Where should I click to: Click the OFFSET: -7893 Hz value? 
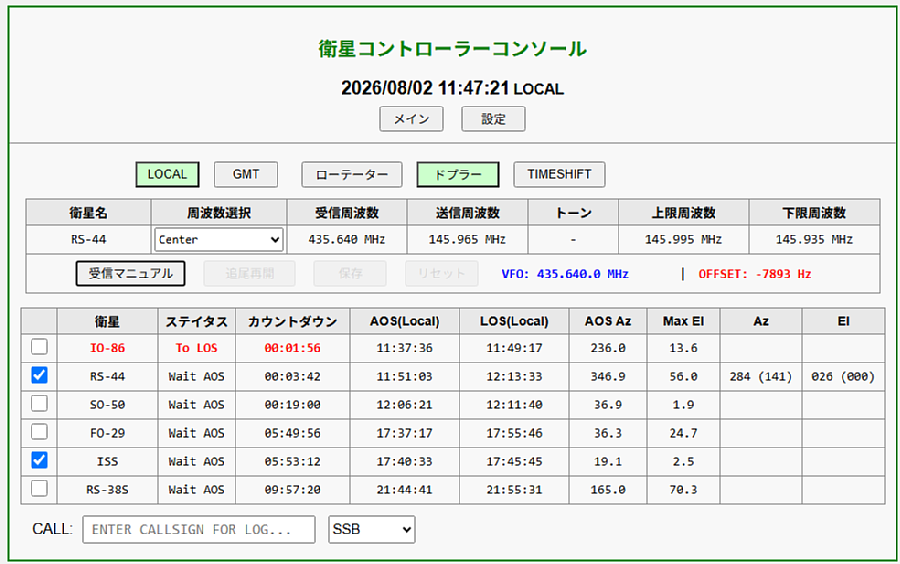tap(755, 274)
